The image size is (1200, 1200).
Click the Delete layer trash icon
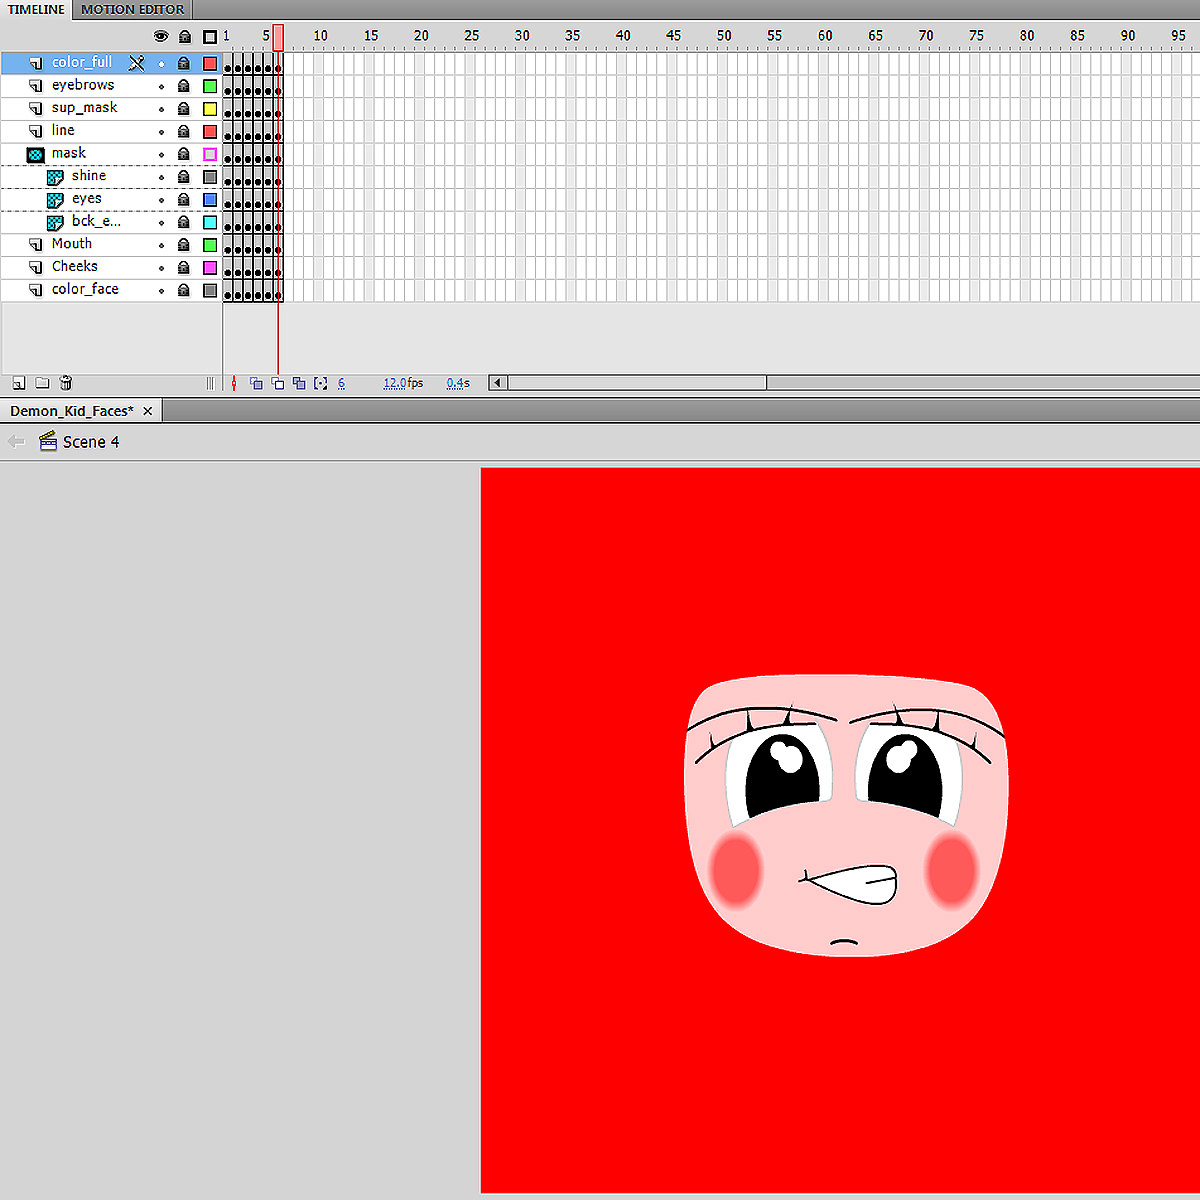[66, 383]
